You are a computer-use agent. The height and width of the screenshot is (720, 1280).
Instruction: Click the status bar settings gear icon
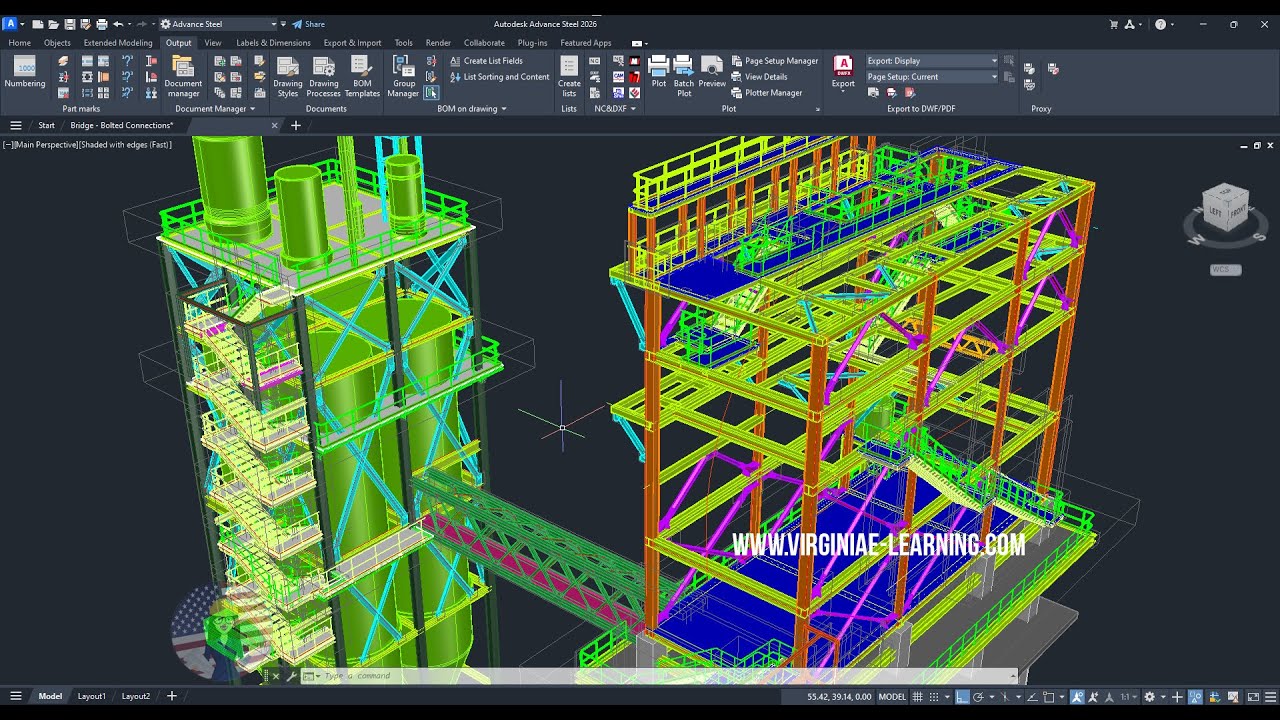[x=1149, y=697]
